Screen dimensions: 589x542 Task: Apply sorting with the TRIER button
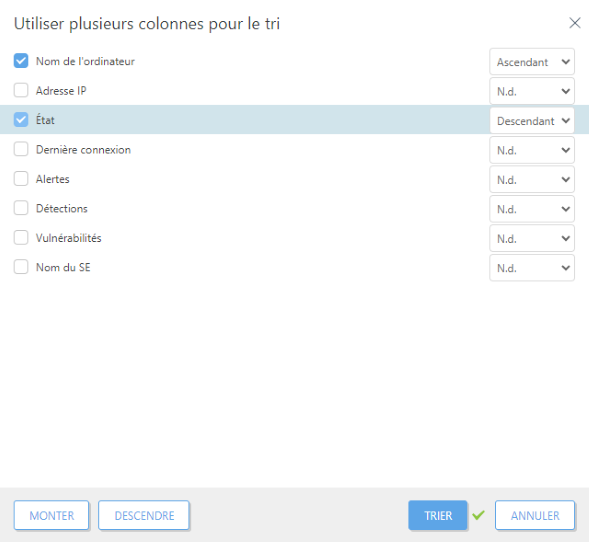[438, 515]
